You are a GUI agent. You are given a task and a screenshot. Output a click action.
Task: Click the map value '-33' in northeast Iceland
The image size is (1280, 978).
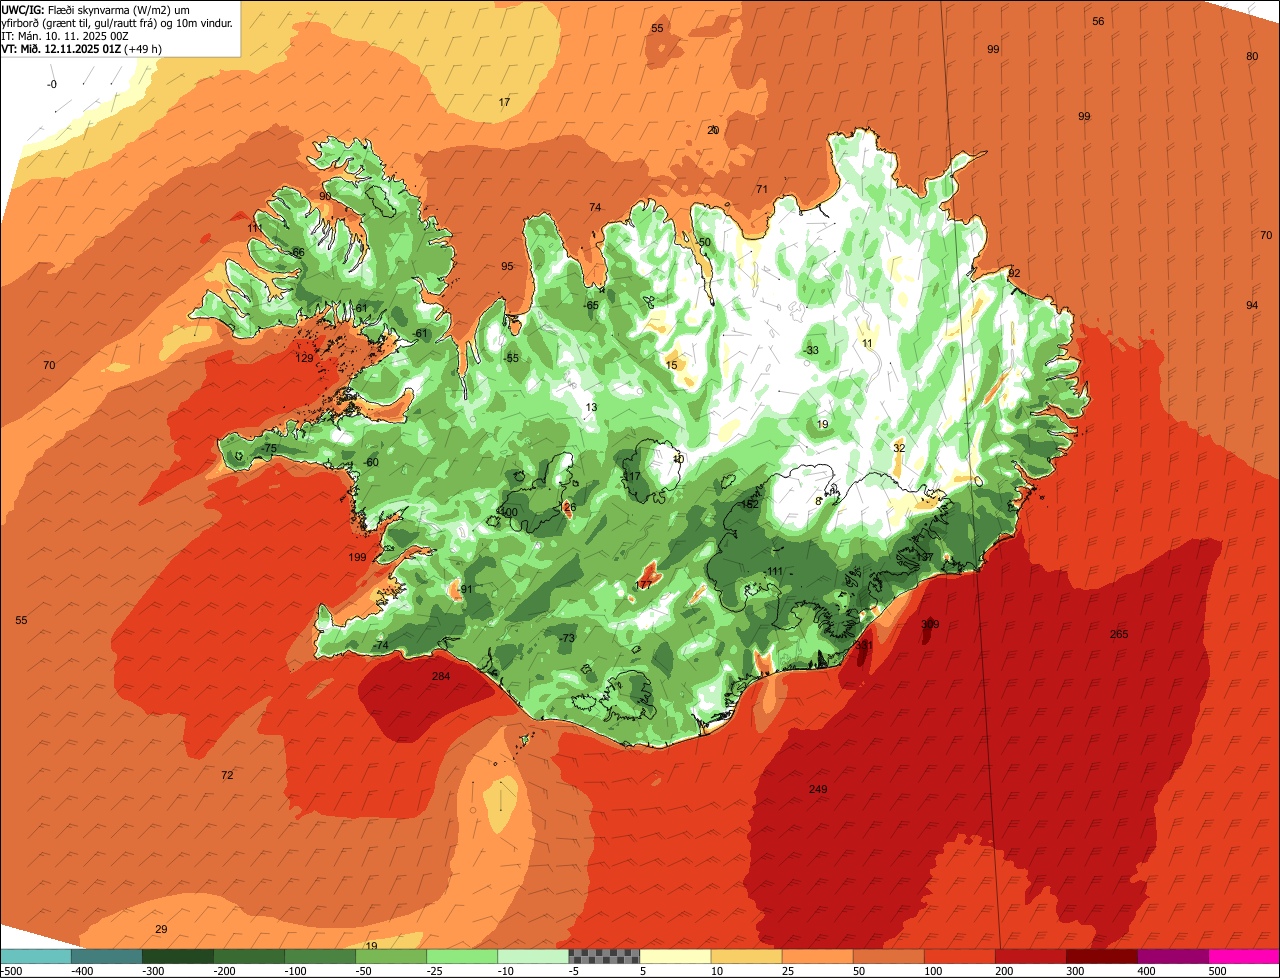point(810,350)
